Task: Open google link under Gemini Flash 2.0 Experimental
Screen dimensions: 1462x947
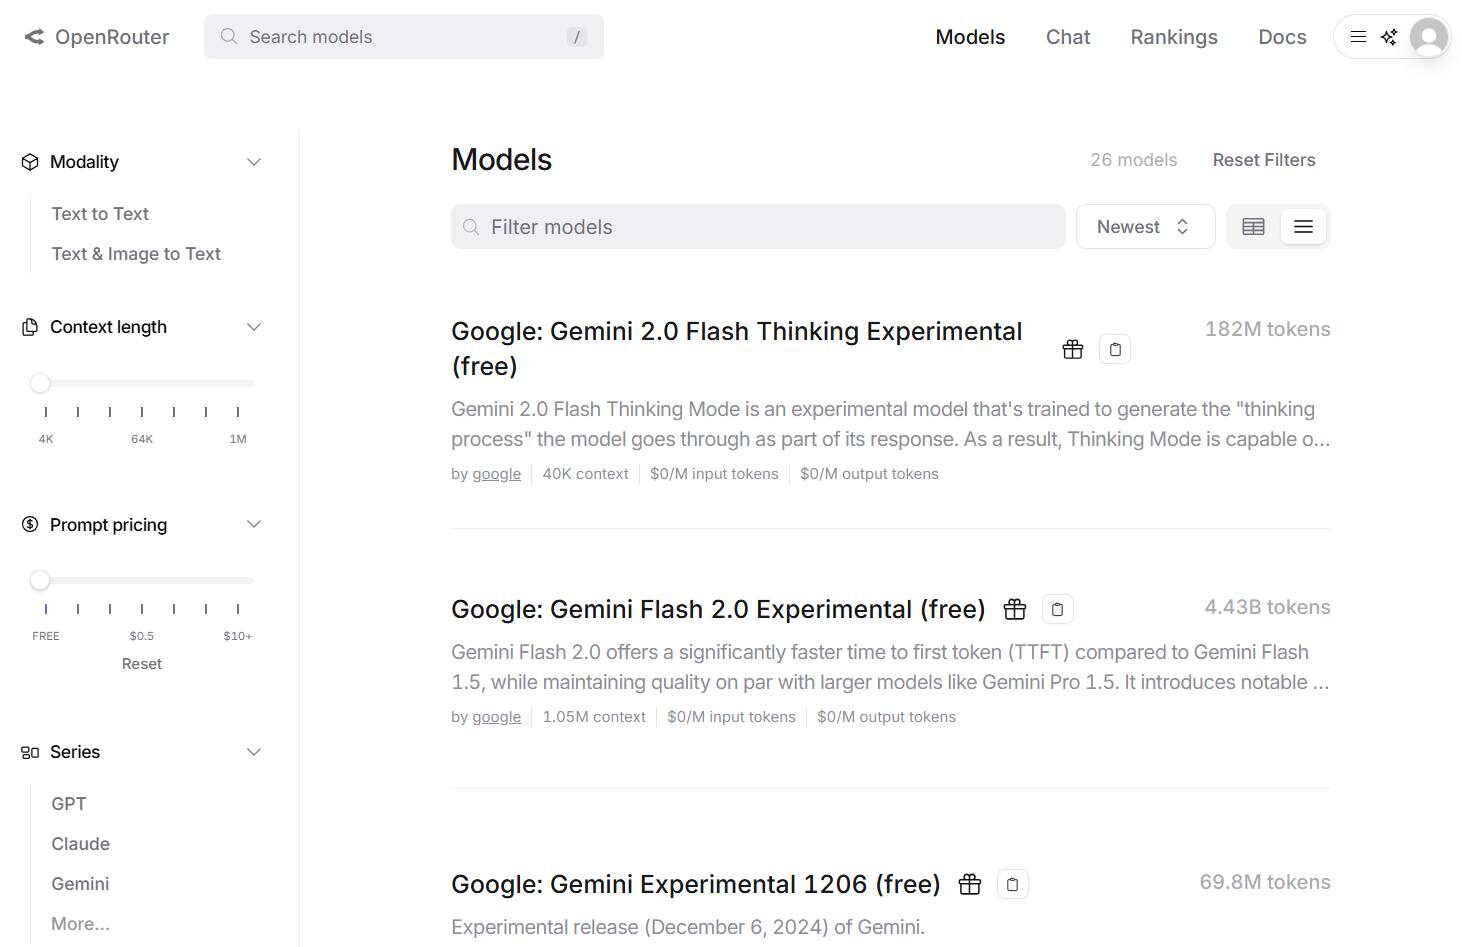Action: pos(496,717)
